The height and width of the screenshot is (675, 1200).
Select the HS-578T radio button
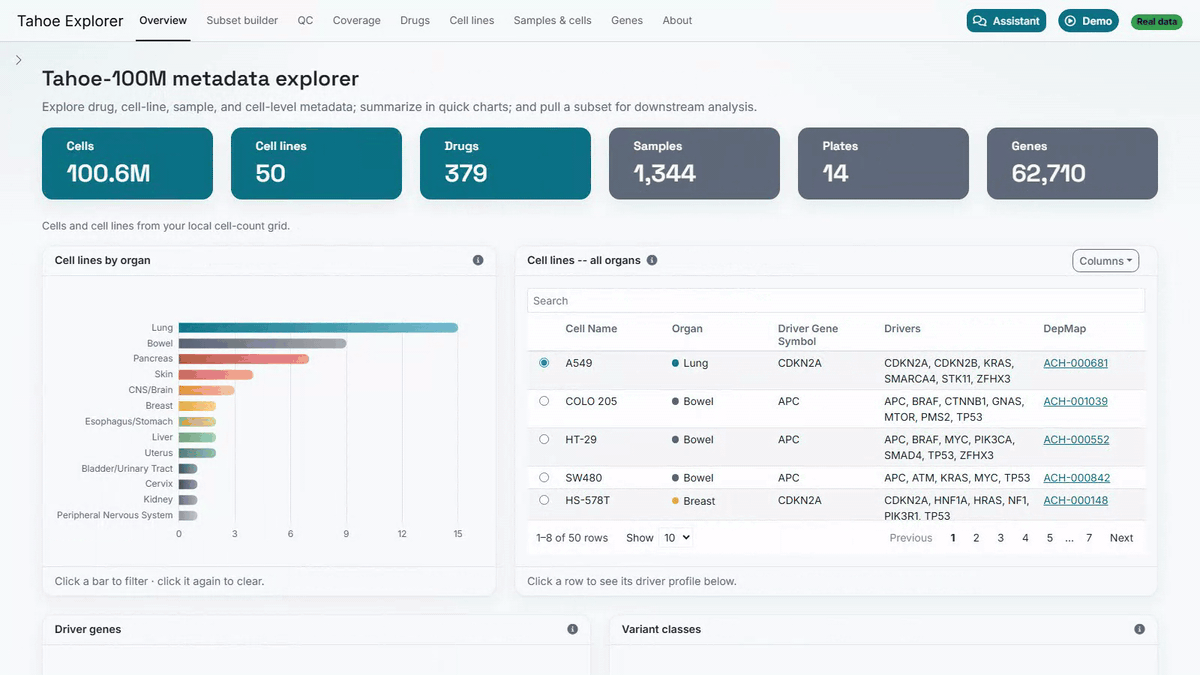click(x=544, y=500)
